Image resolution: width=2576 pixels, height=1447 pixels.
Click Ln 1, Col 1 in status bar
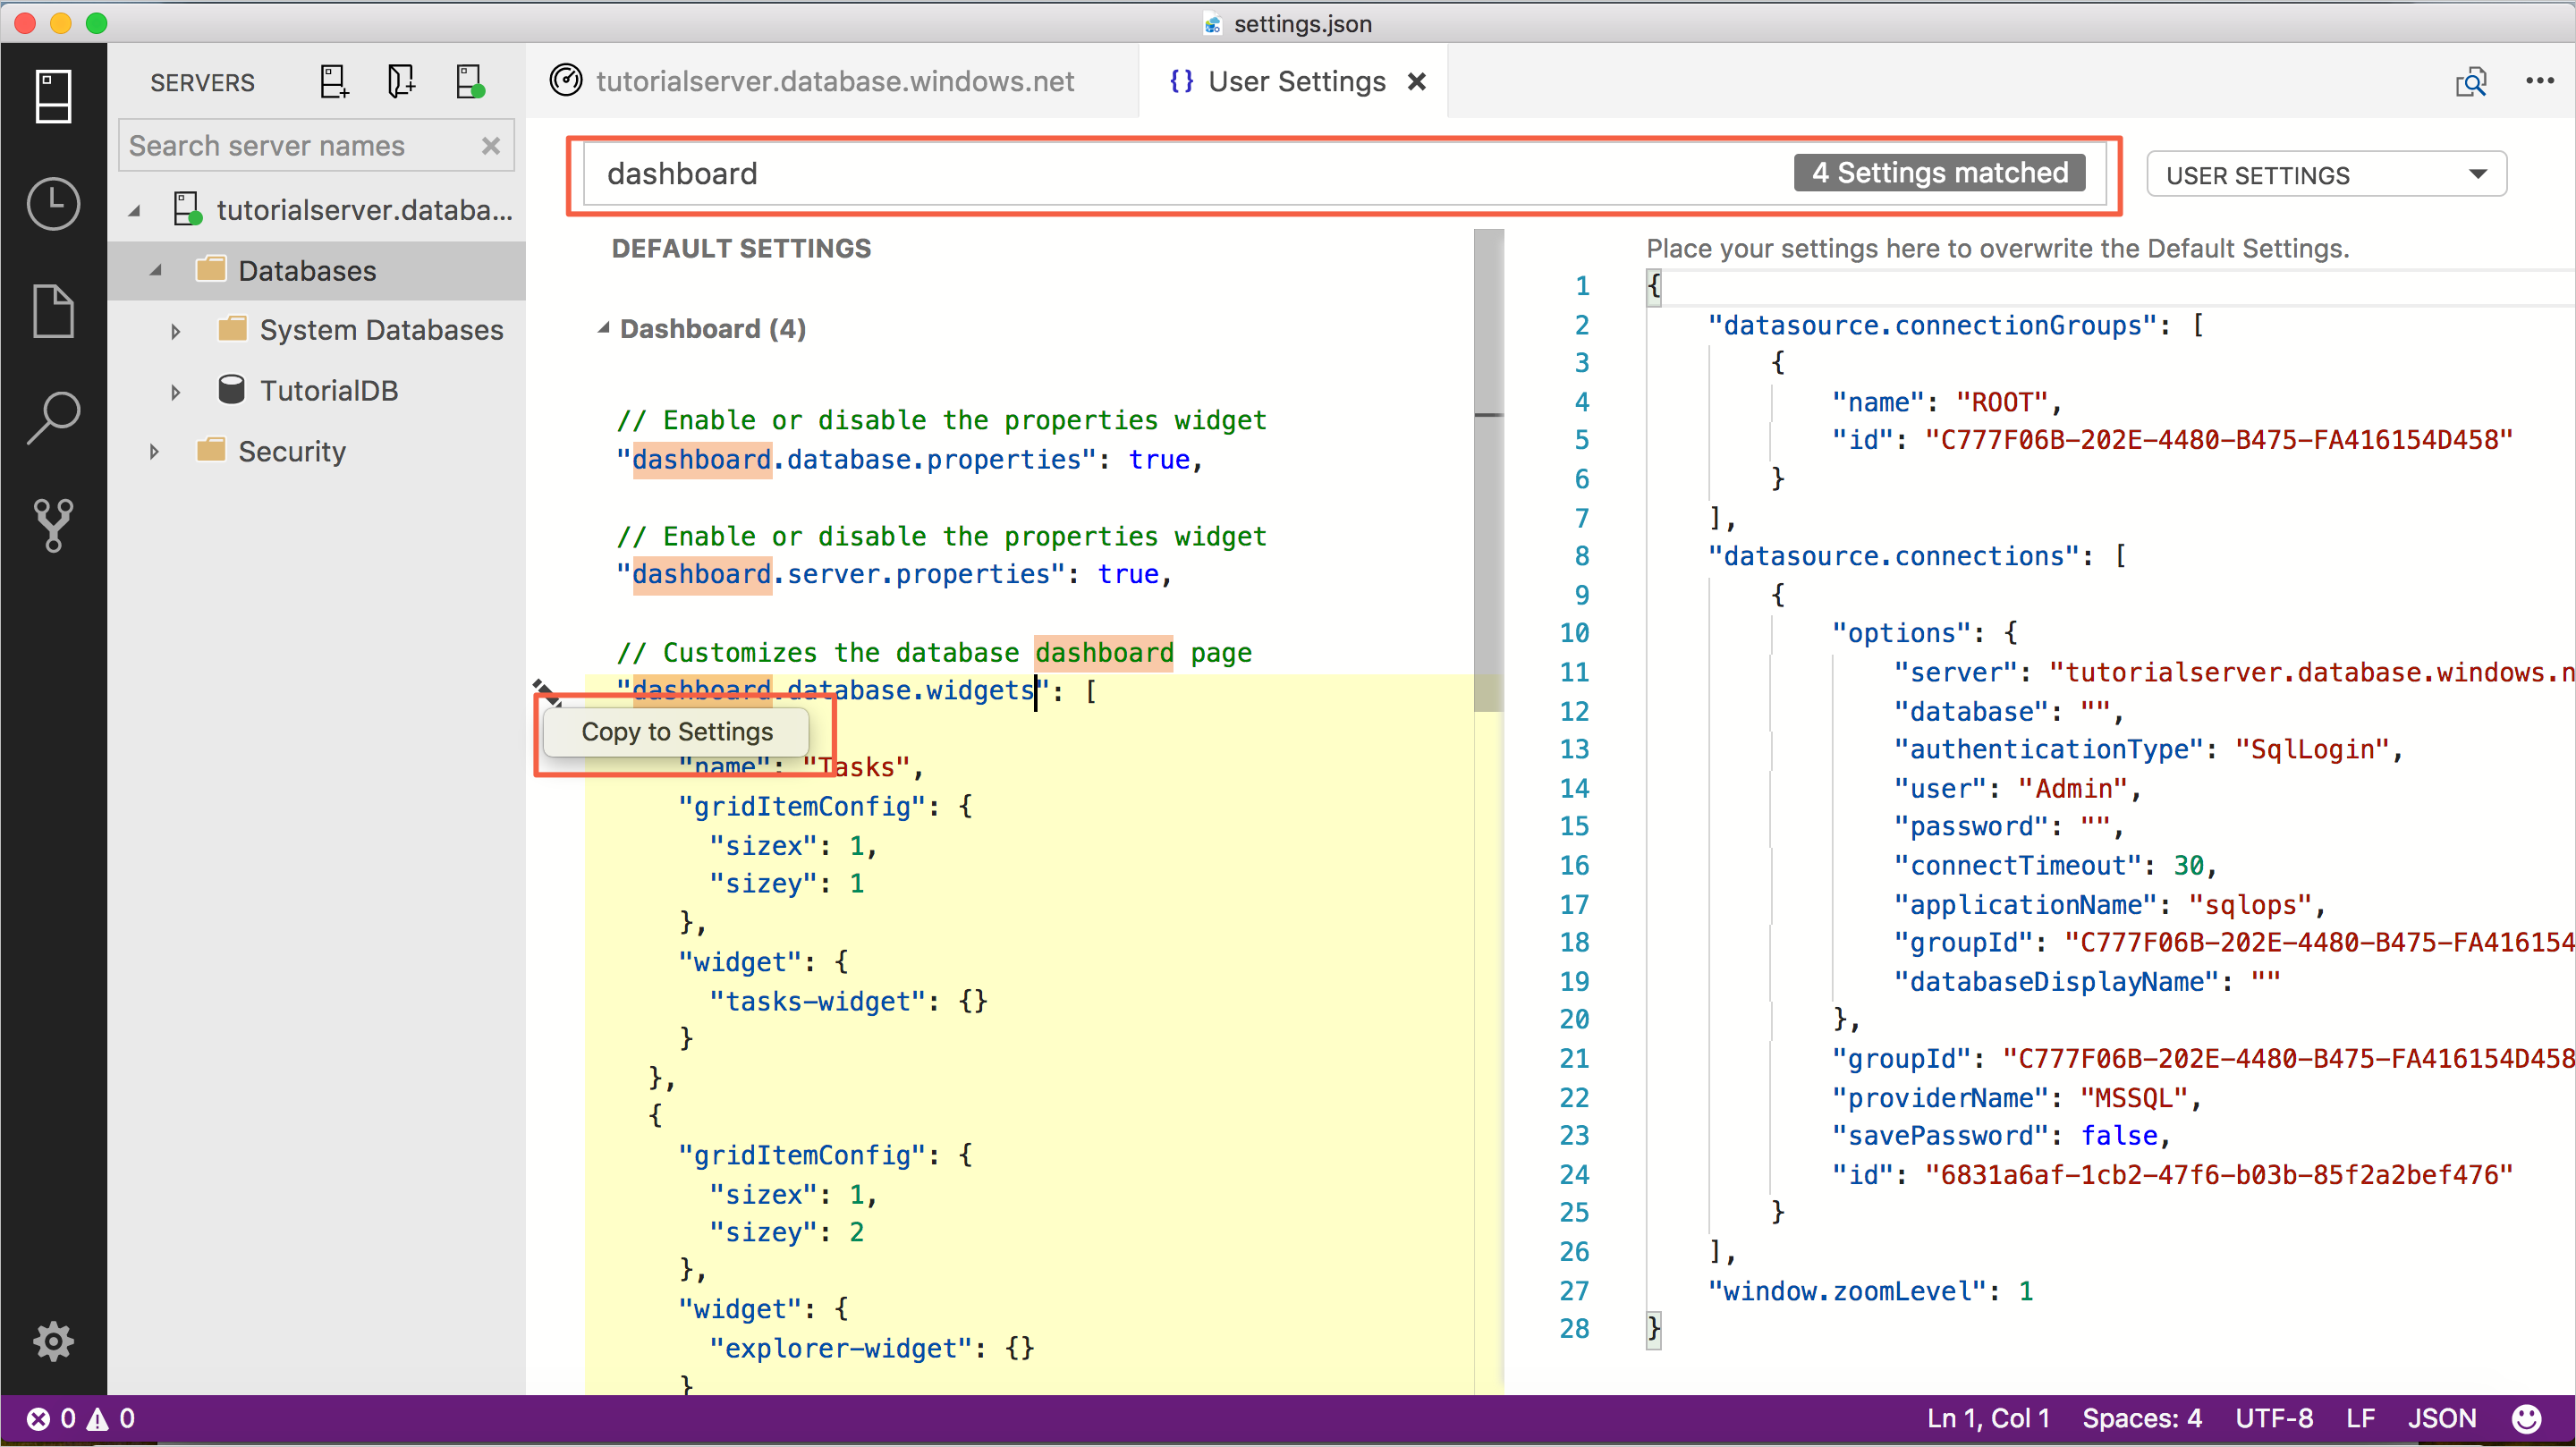click(1987, 1418)
